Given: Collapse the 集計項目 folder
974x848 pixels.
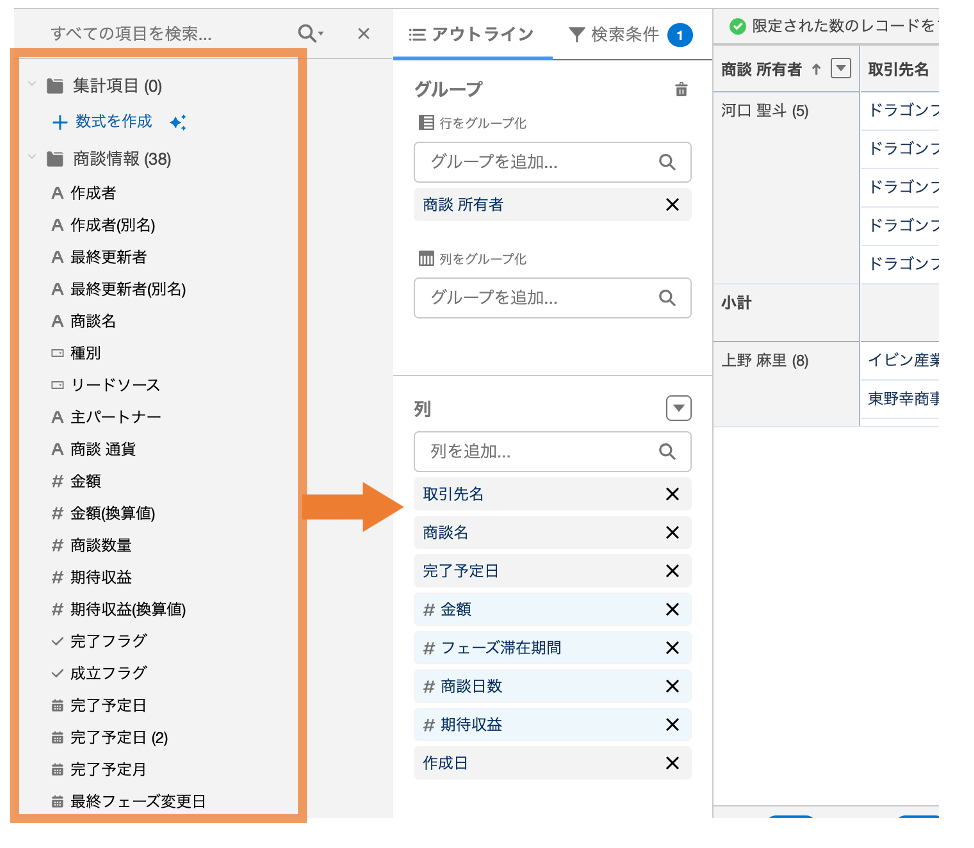Looking at the screenshot, I should click(33, 85).
